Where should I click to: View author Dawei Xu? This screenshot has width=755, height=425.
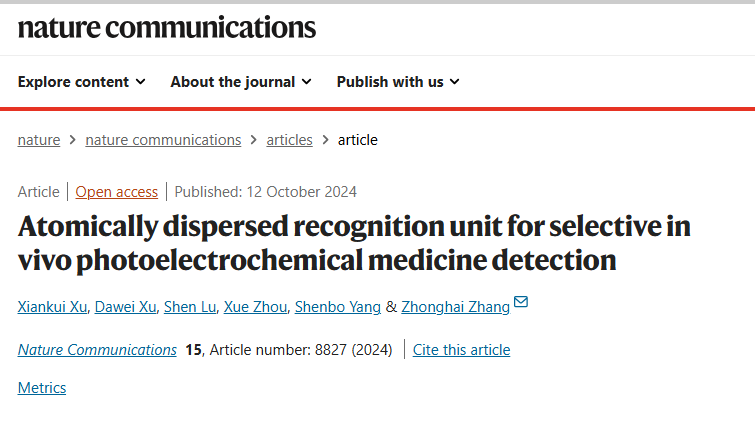(125, 307)
